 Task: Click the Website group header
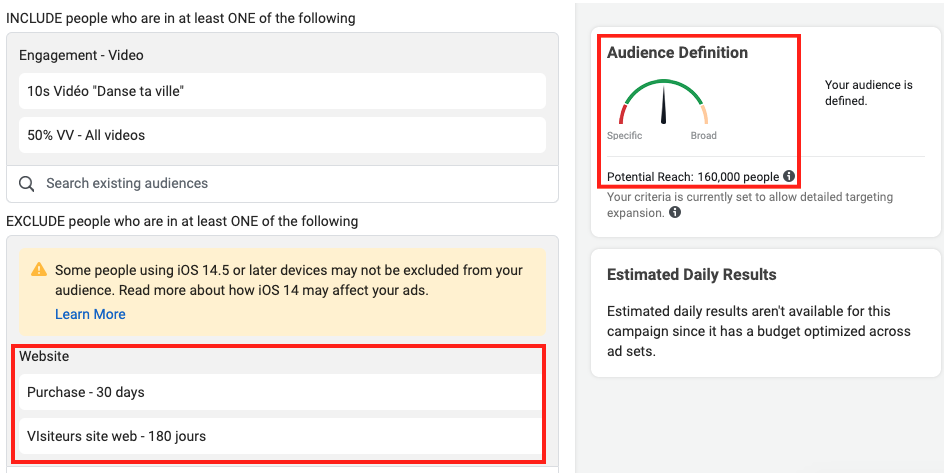point(44,356)
